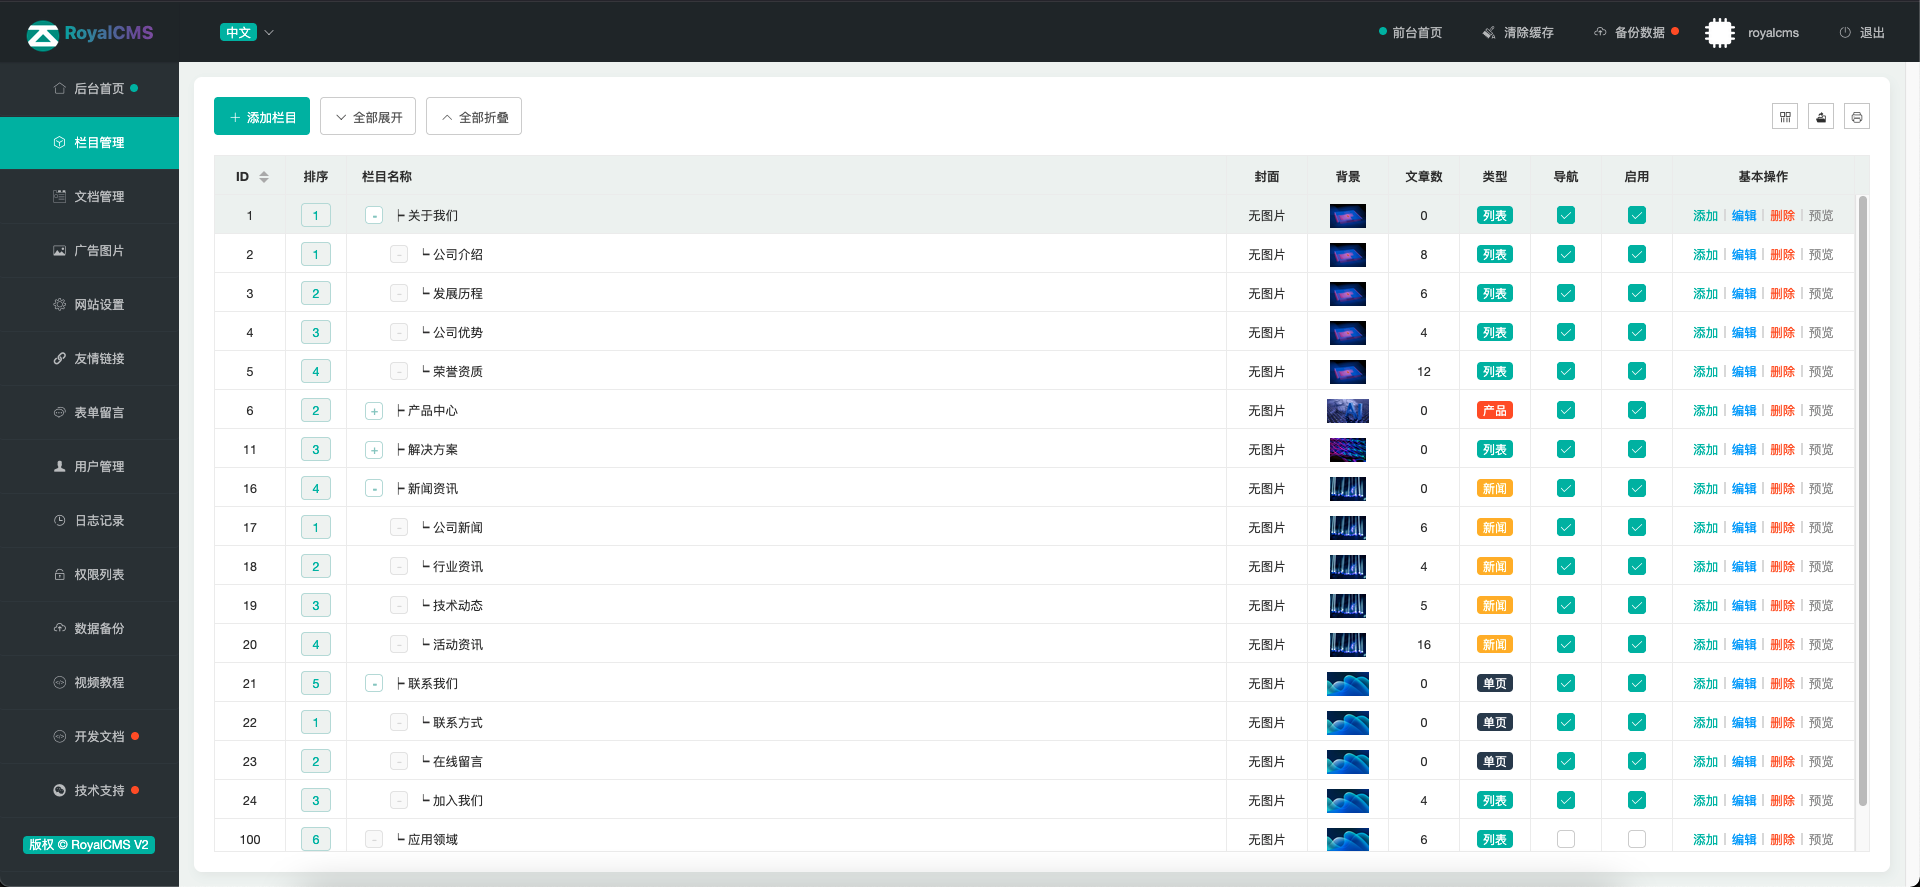The width and height of the screenshot is (1920, 887).
Task: Uncheck 导航 checkbox for 关于我们 row
Action: (1566, 215)
